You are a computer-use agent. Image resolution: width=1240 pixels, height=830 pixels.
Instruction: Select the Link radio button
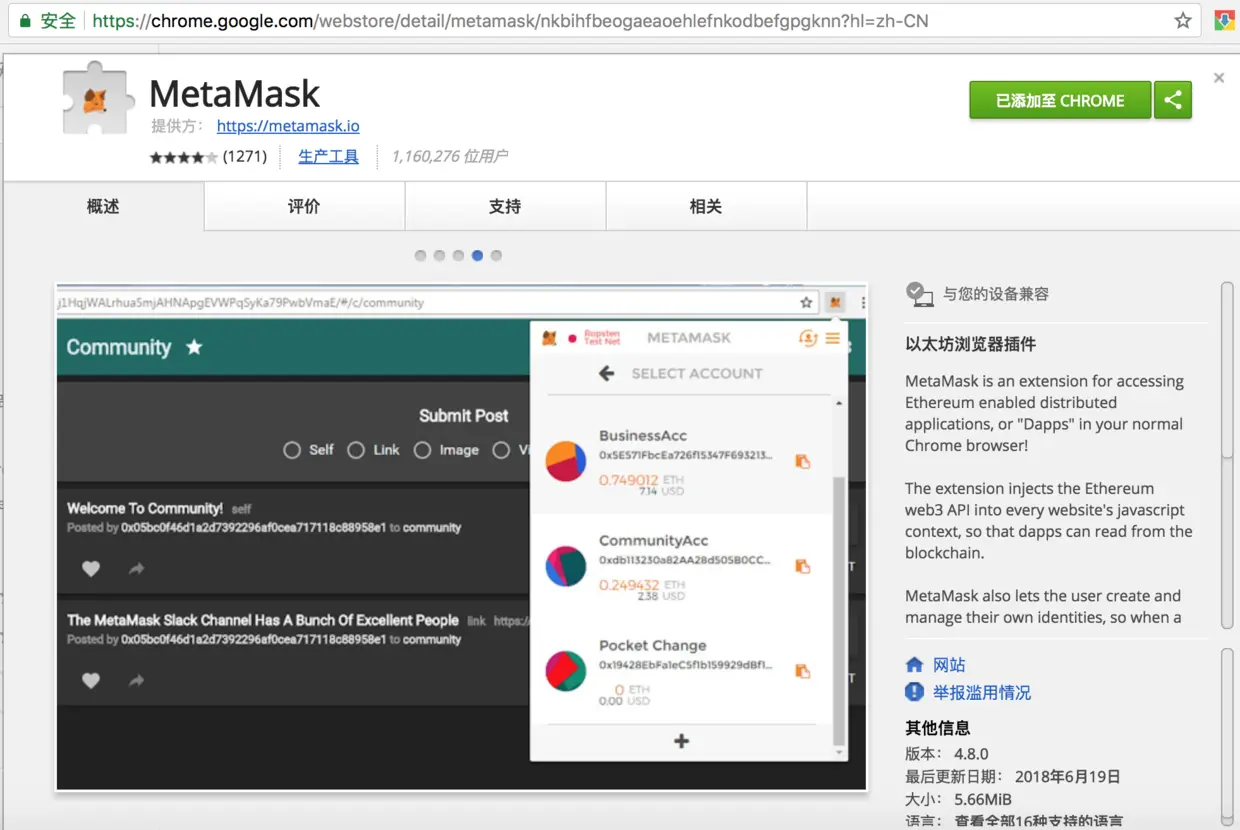click(356, 450)
